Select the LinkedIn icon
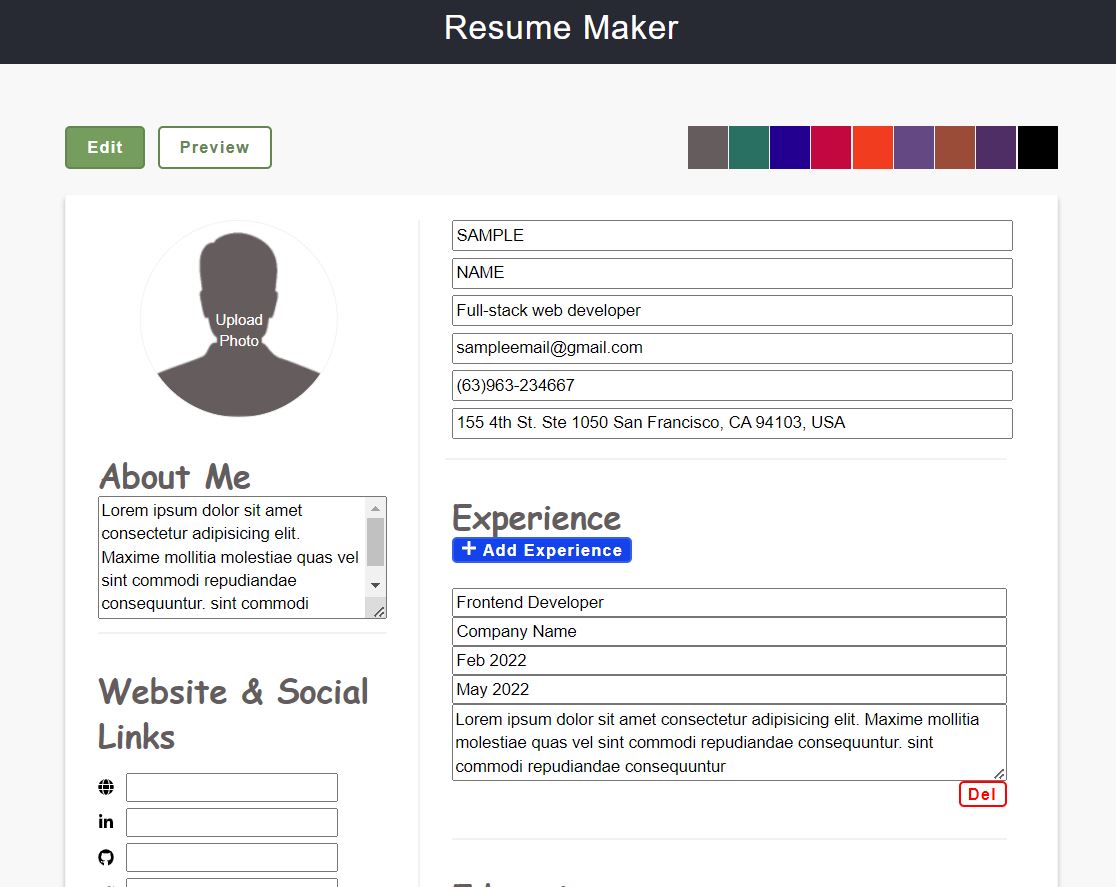Screen dimensions: 1116x887 click(x=105, y=821)
